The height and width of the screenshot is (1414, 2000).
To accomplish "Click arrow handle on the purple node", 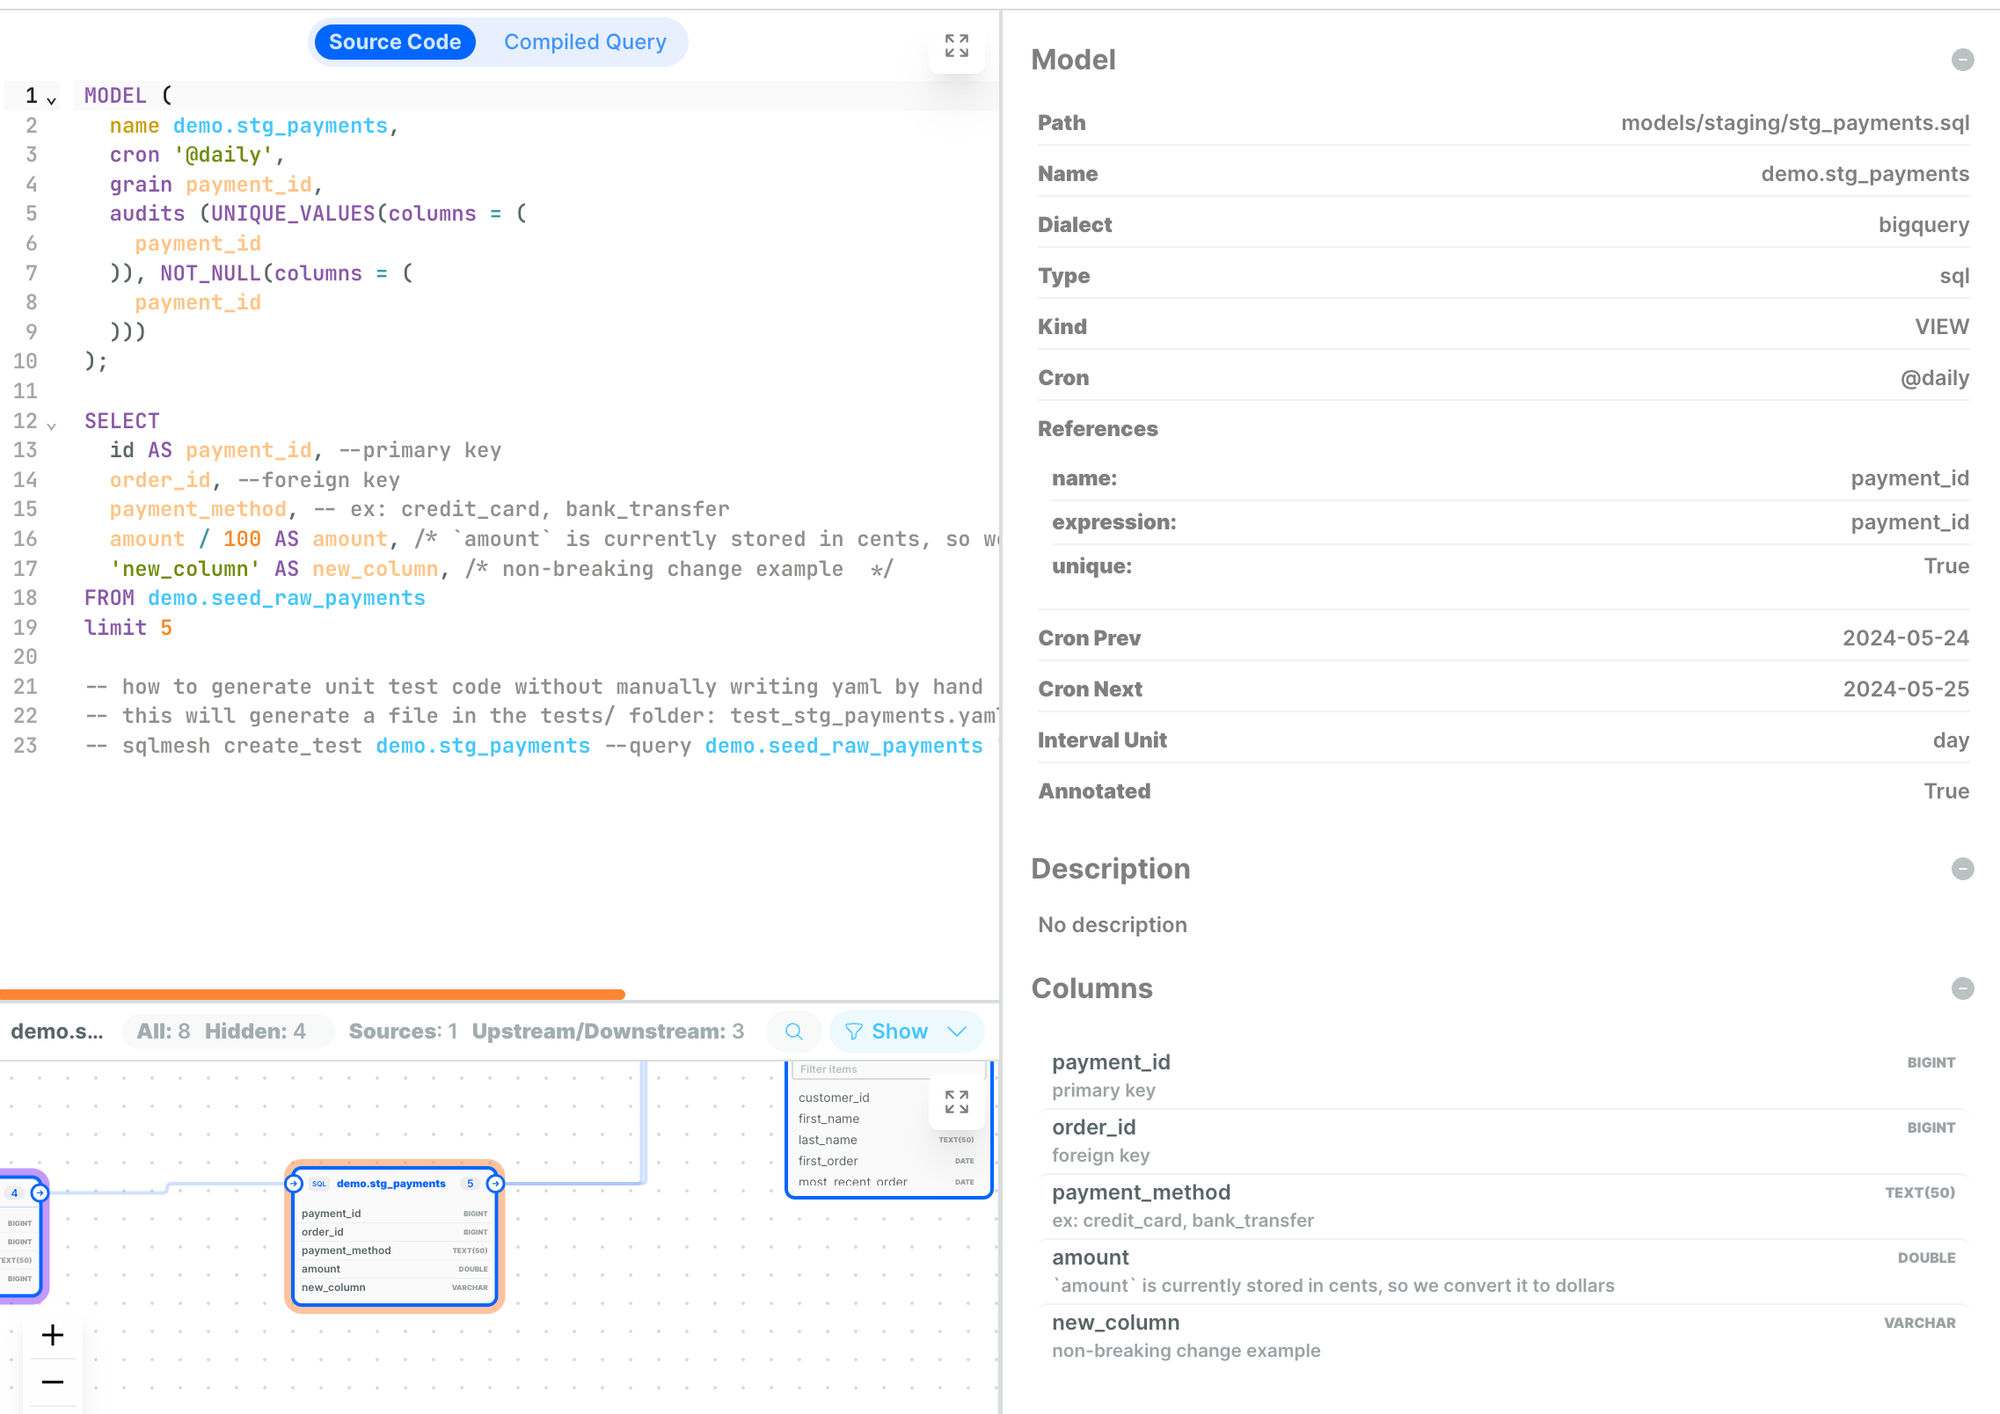I will point(40,1193).
